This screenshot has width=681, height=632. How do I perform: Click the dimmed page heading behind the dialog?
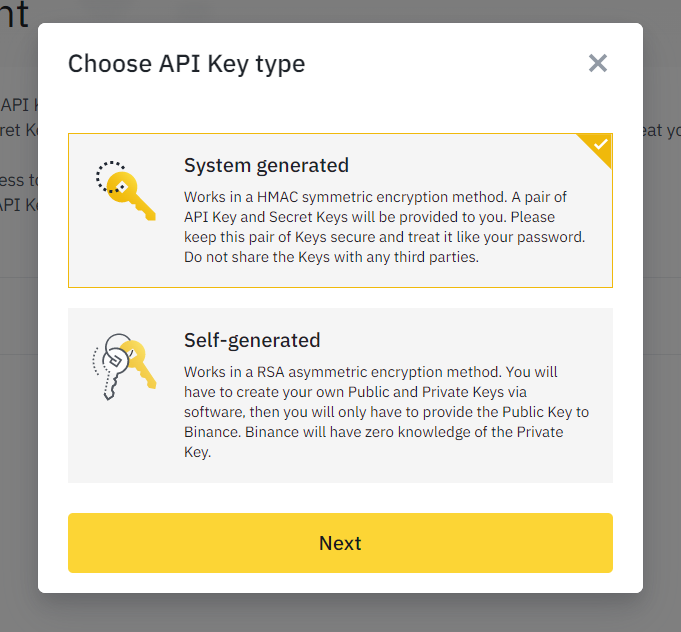[15, 14]
